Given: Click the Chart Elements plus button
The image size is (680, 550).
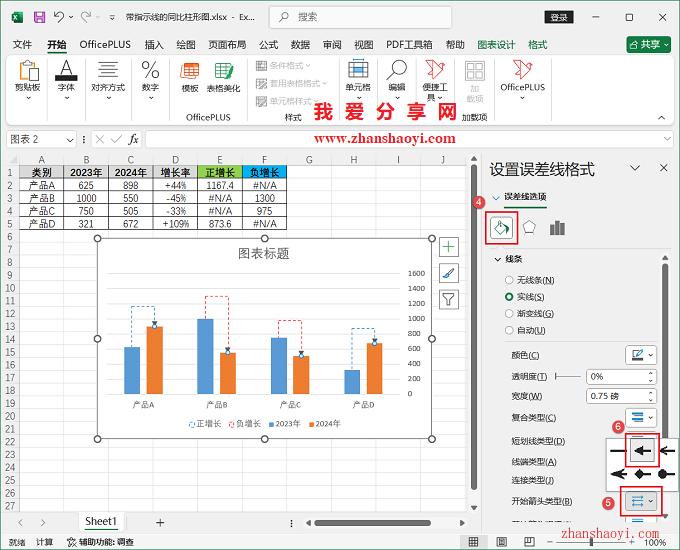Looking at the screenshot, I should tap(449, 247).
